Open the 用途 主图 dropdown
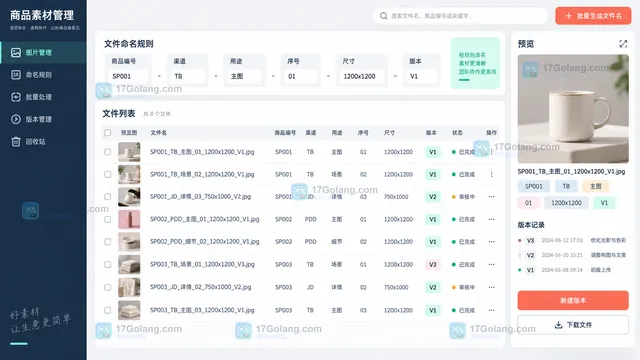 (x=244, y=76)
